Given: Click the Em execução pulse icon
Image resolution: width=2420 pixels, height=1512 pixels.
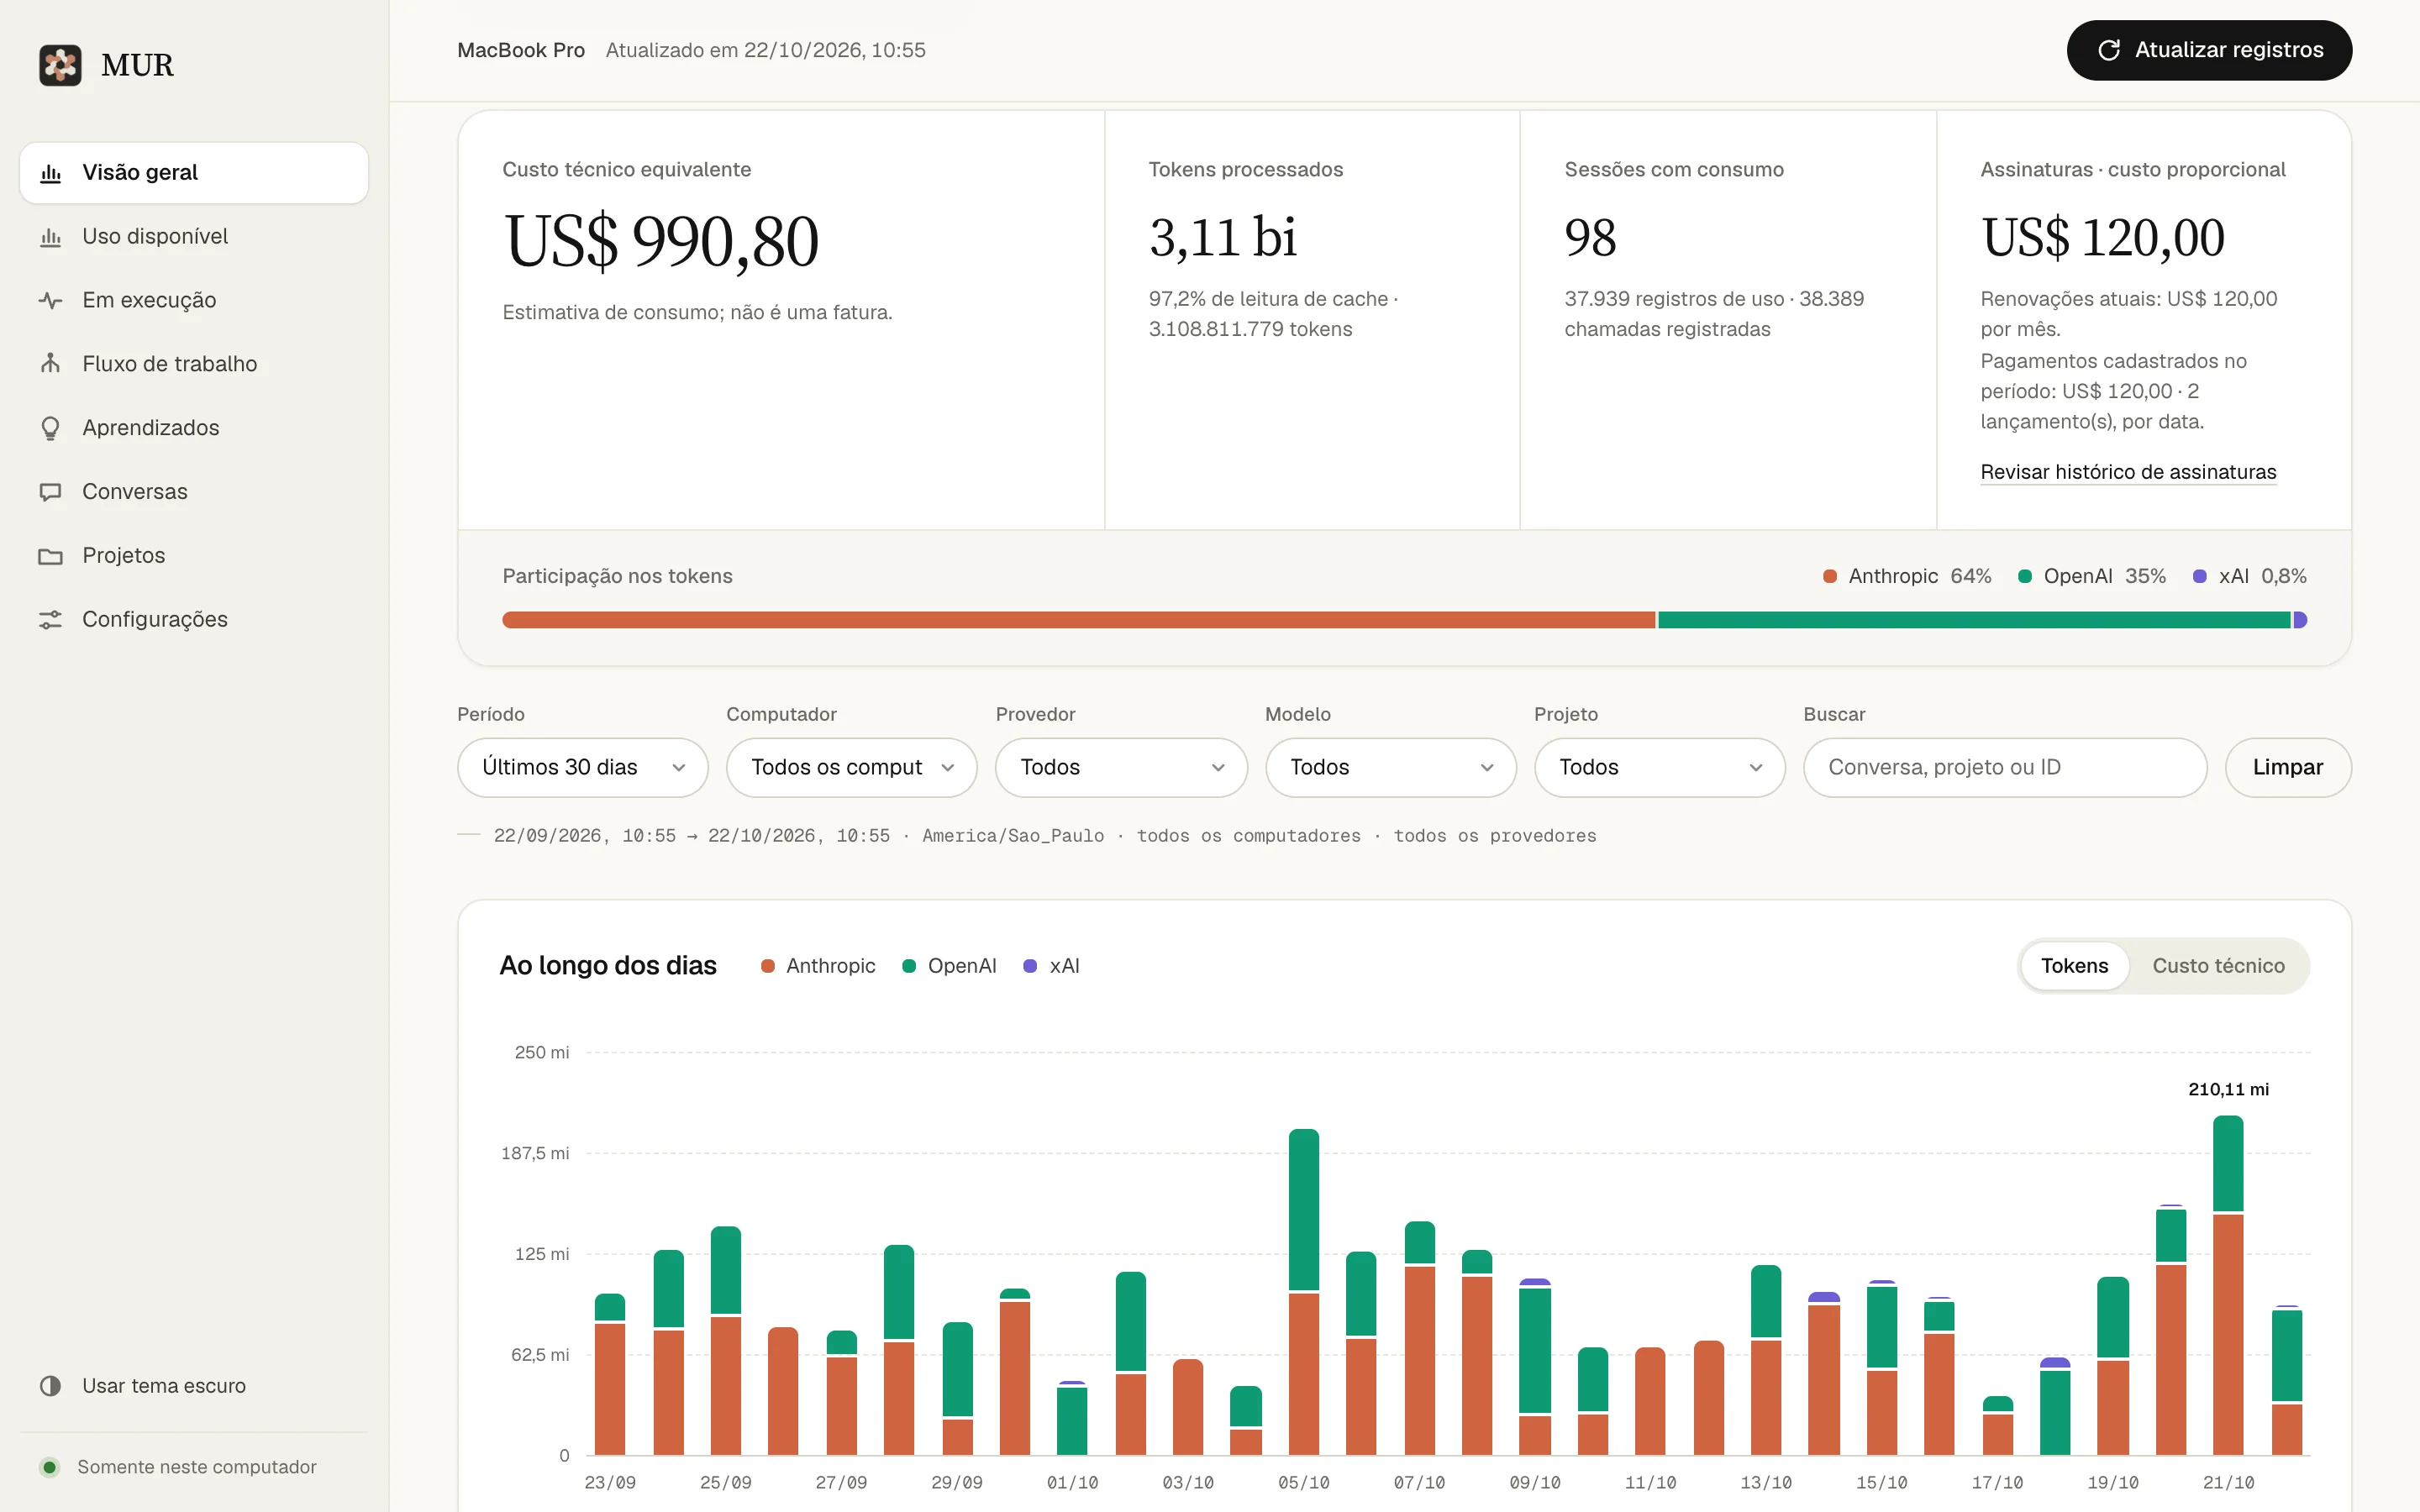Looking at the screenshot, I should coord(50,300).
